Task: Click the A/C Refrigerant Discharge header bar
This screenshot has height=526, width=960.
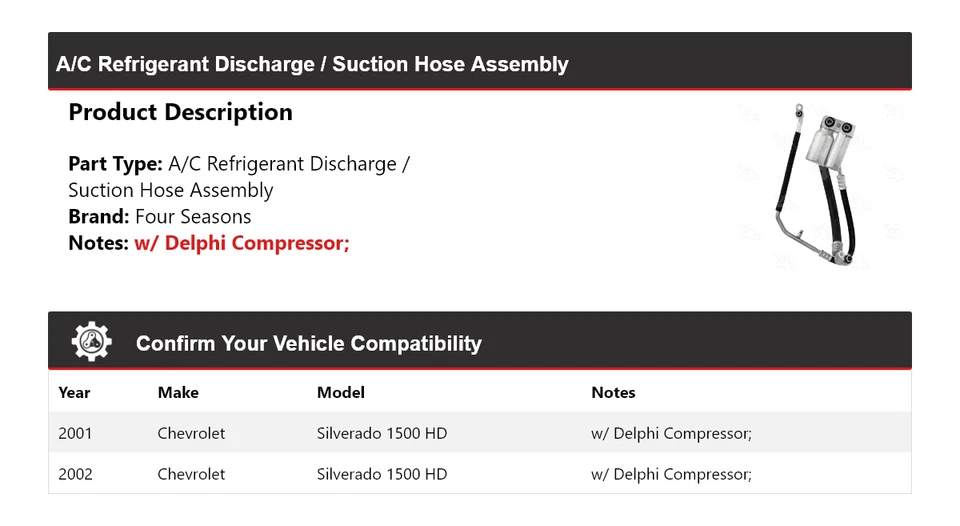Action: [312, 65]
